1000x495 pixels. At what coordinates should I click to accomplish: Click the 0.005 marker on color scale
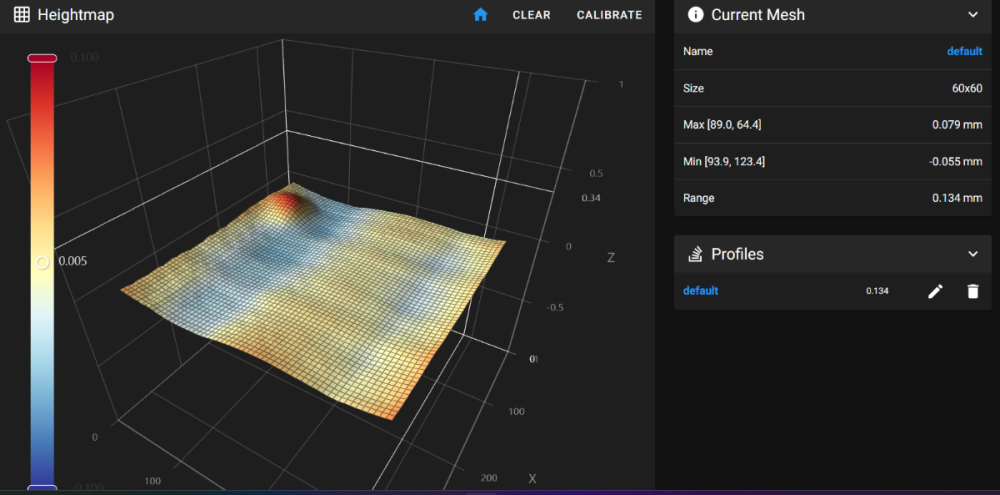42,262
